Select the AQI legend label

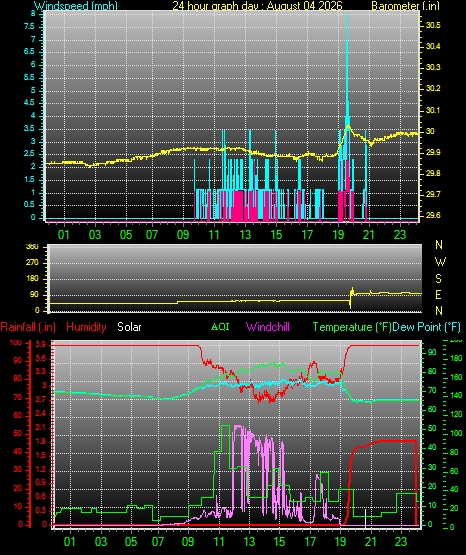pyautogui.click(x=220, y=327)
